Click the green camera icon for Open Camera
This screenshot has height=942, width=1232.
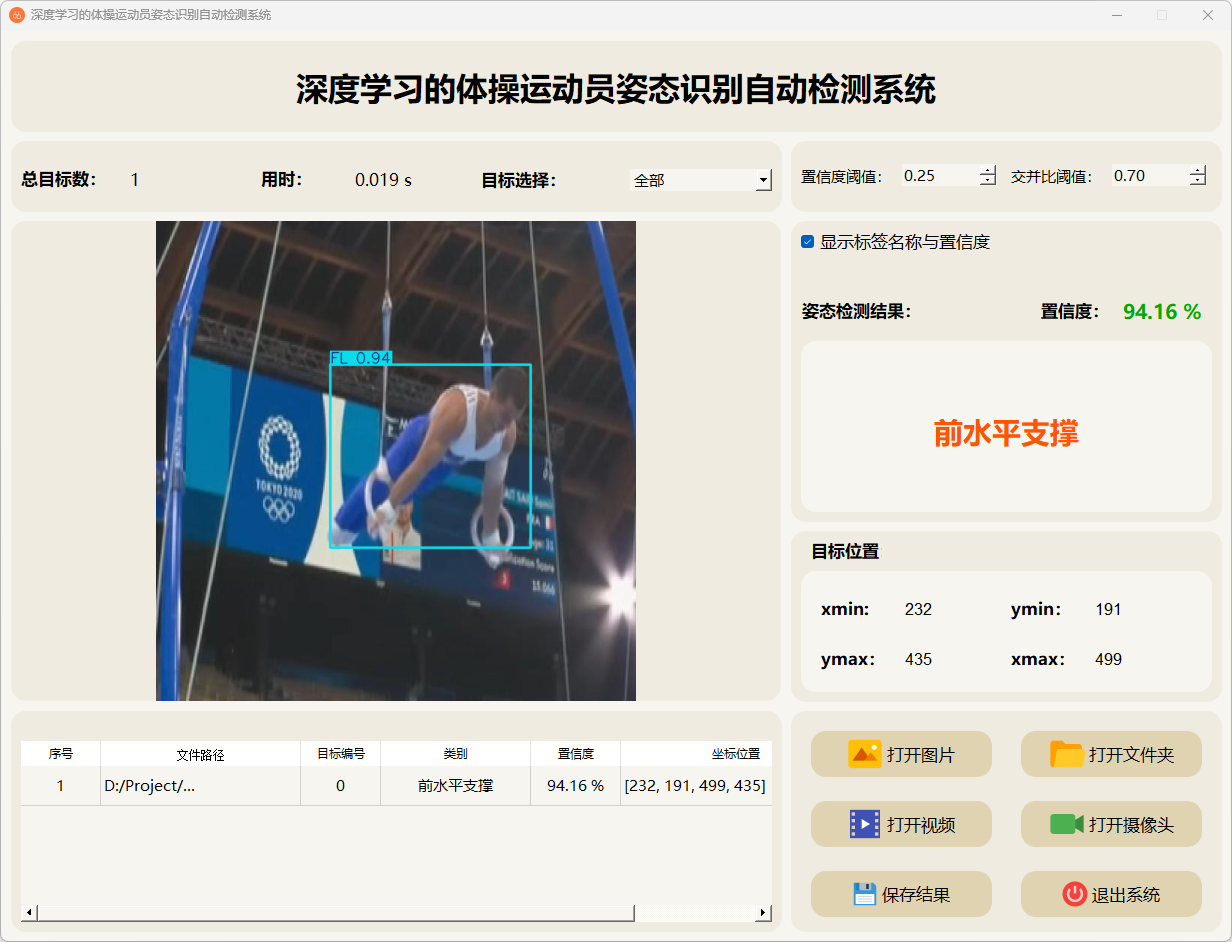(1066, 824)
